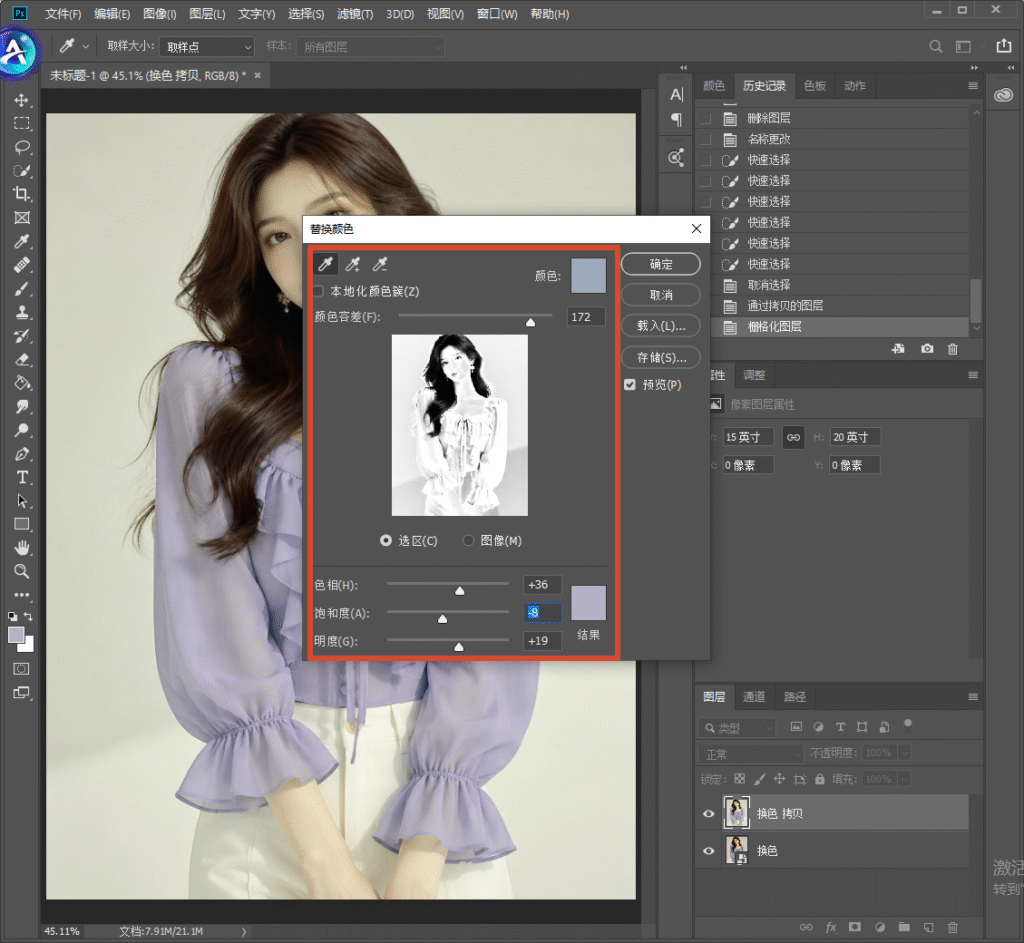Select the Clone Stamp tool

pos(22,312)
